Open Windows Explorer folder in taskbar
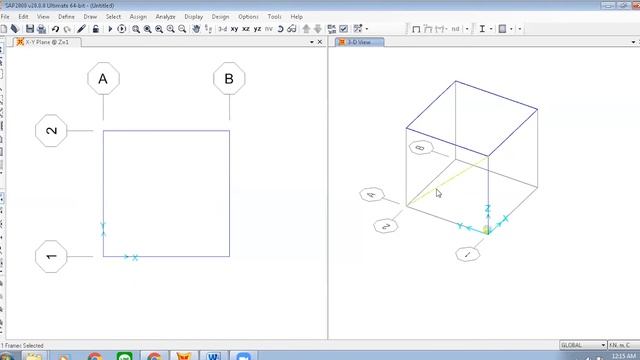 (34, 356)
